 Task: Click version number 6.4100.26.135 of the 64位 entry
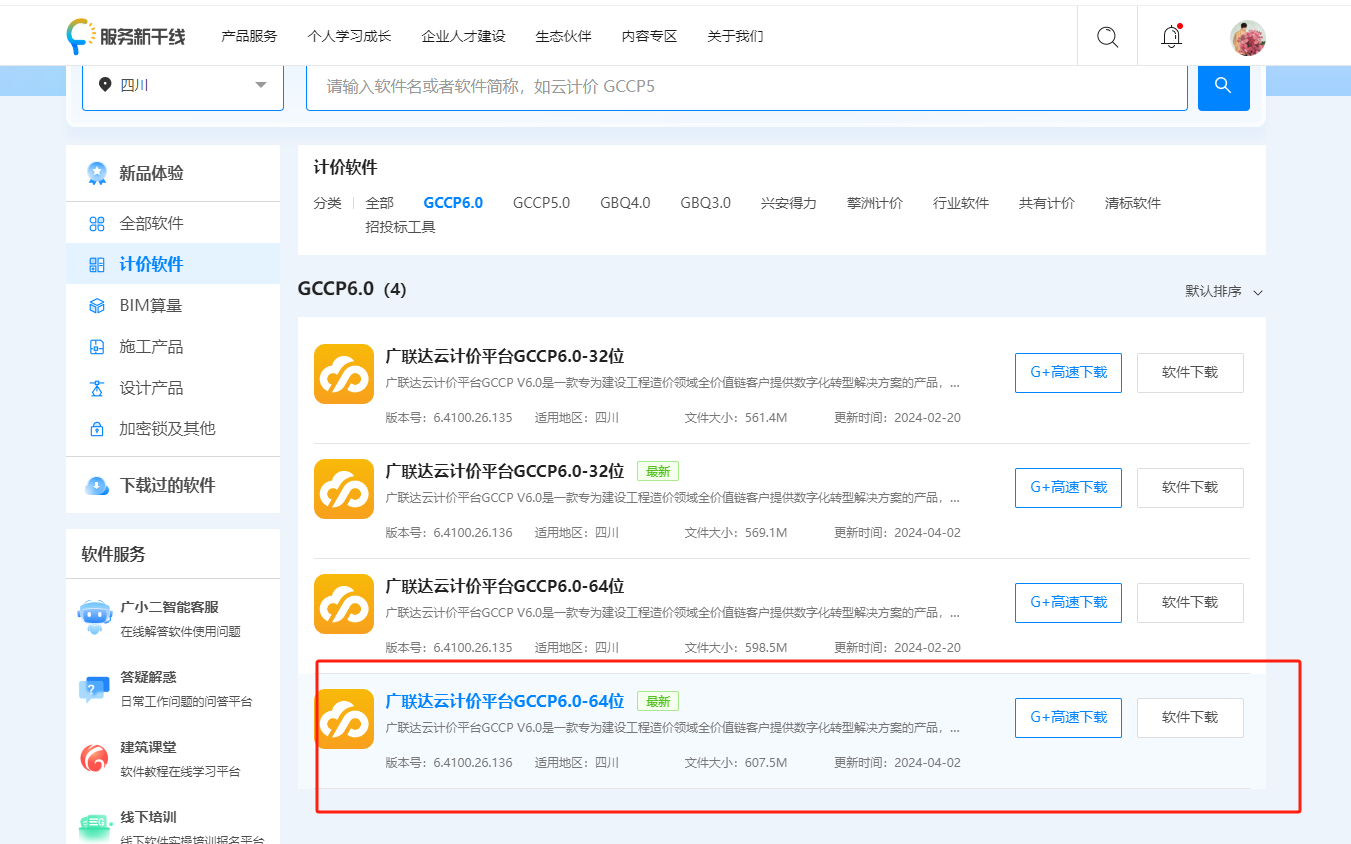(x=473, y=648)
